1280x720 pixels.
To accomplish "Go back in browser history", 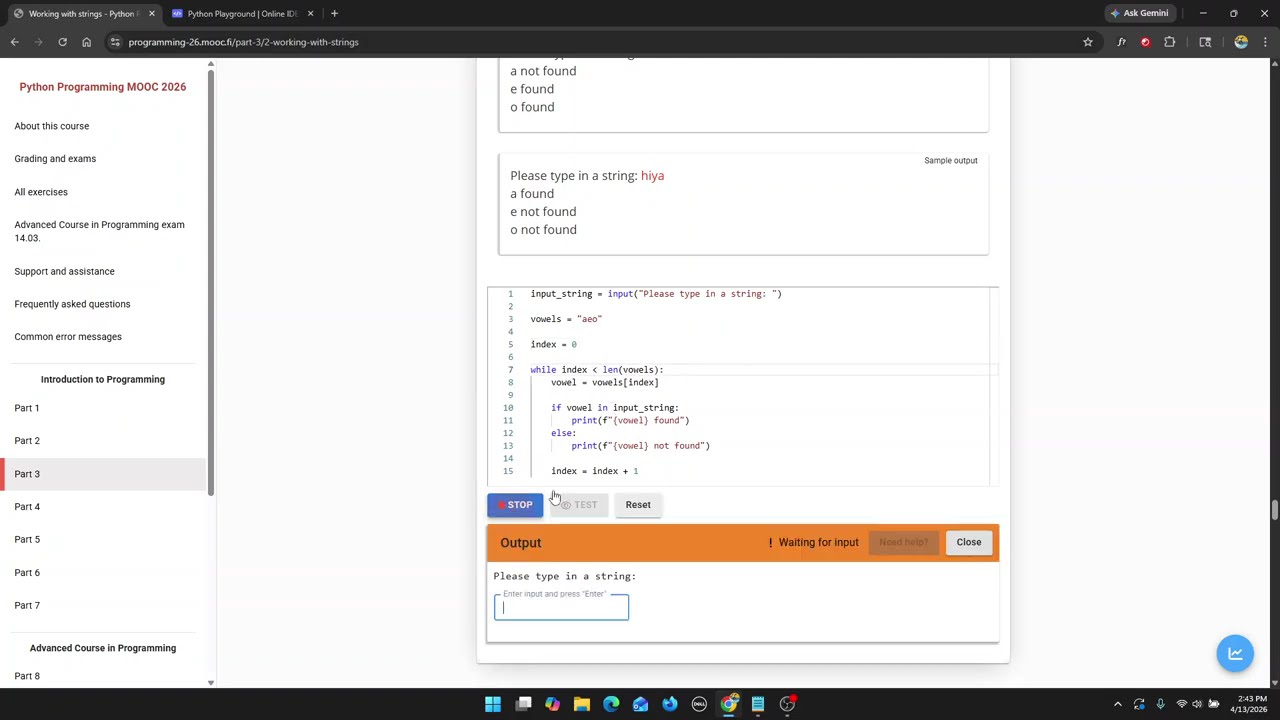I will 14,42.
